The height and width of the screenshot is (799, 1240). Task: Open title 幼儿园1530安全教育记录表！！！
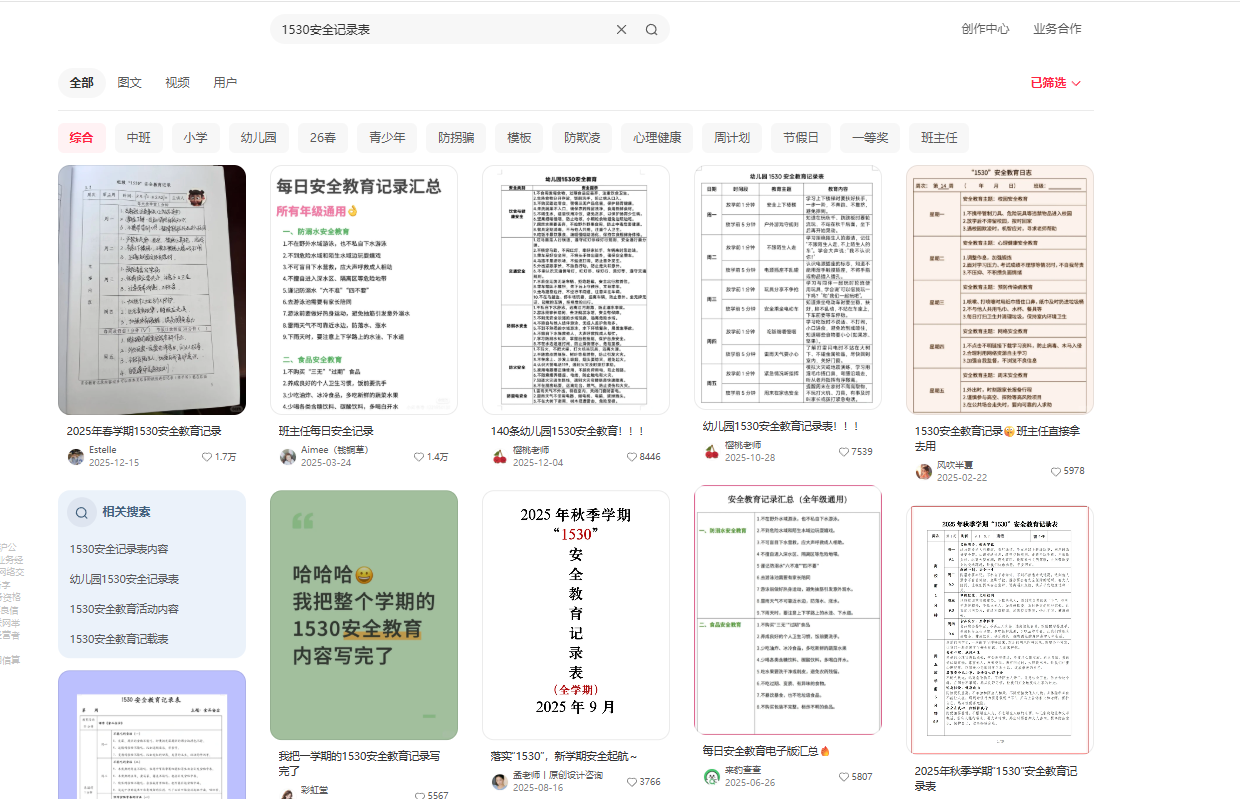[x=782, y=425]
